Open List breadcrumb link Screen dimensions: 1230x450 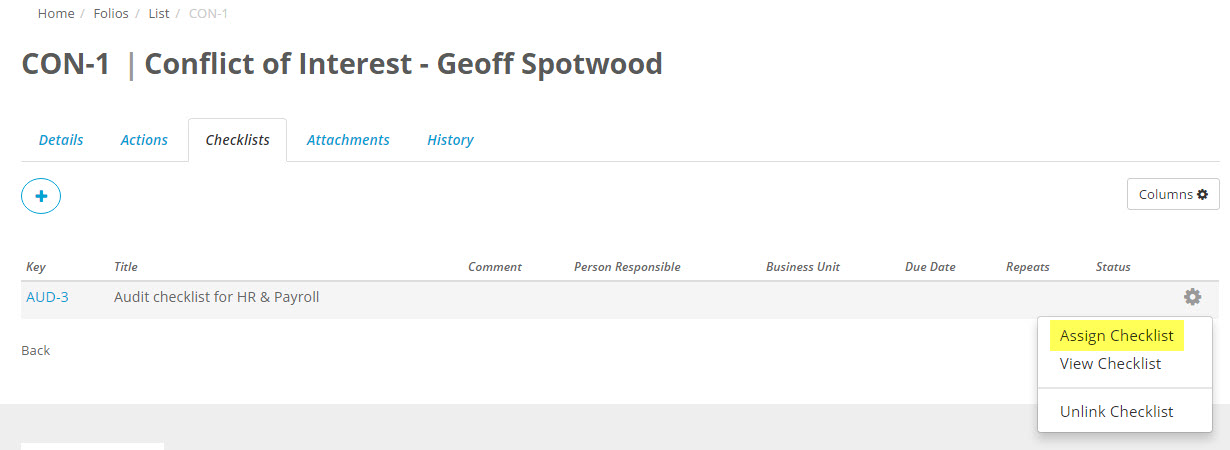pos(158,14)
